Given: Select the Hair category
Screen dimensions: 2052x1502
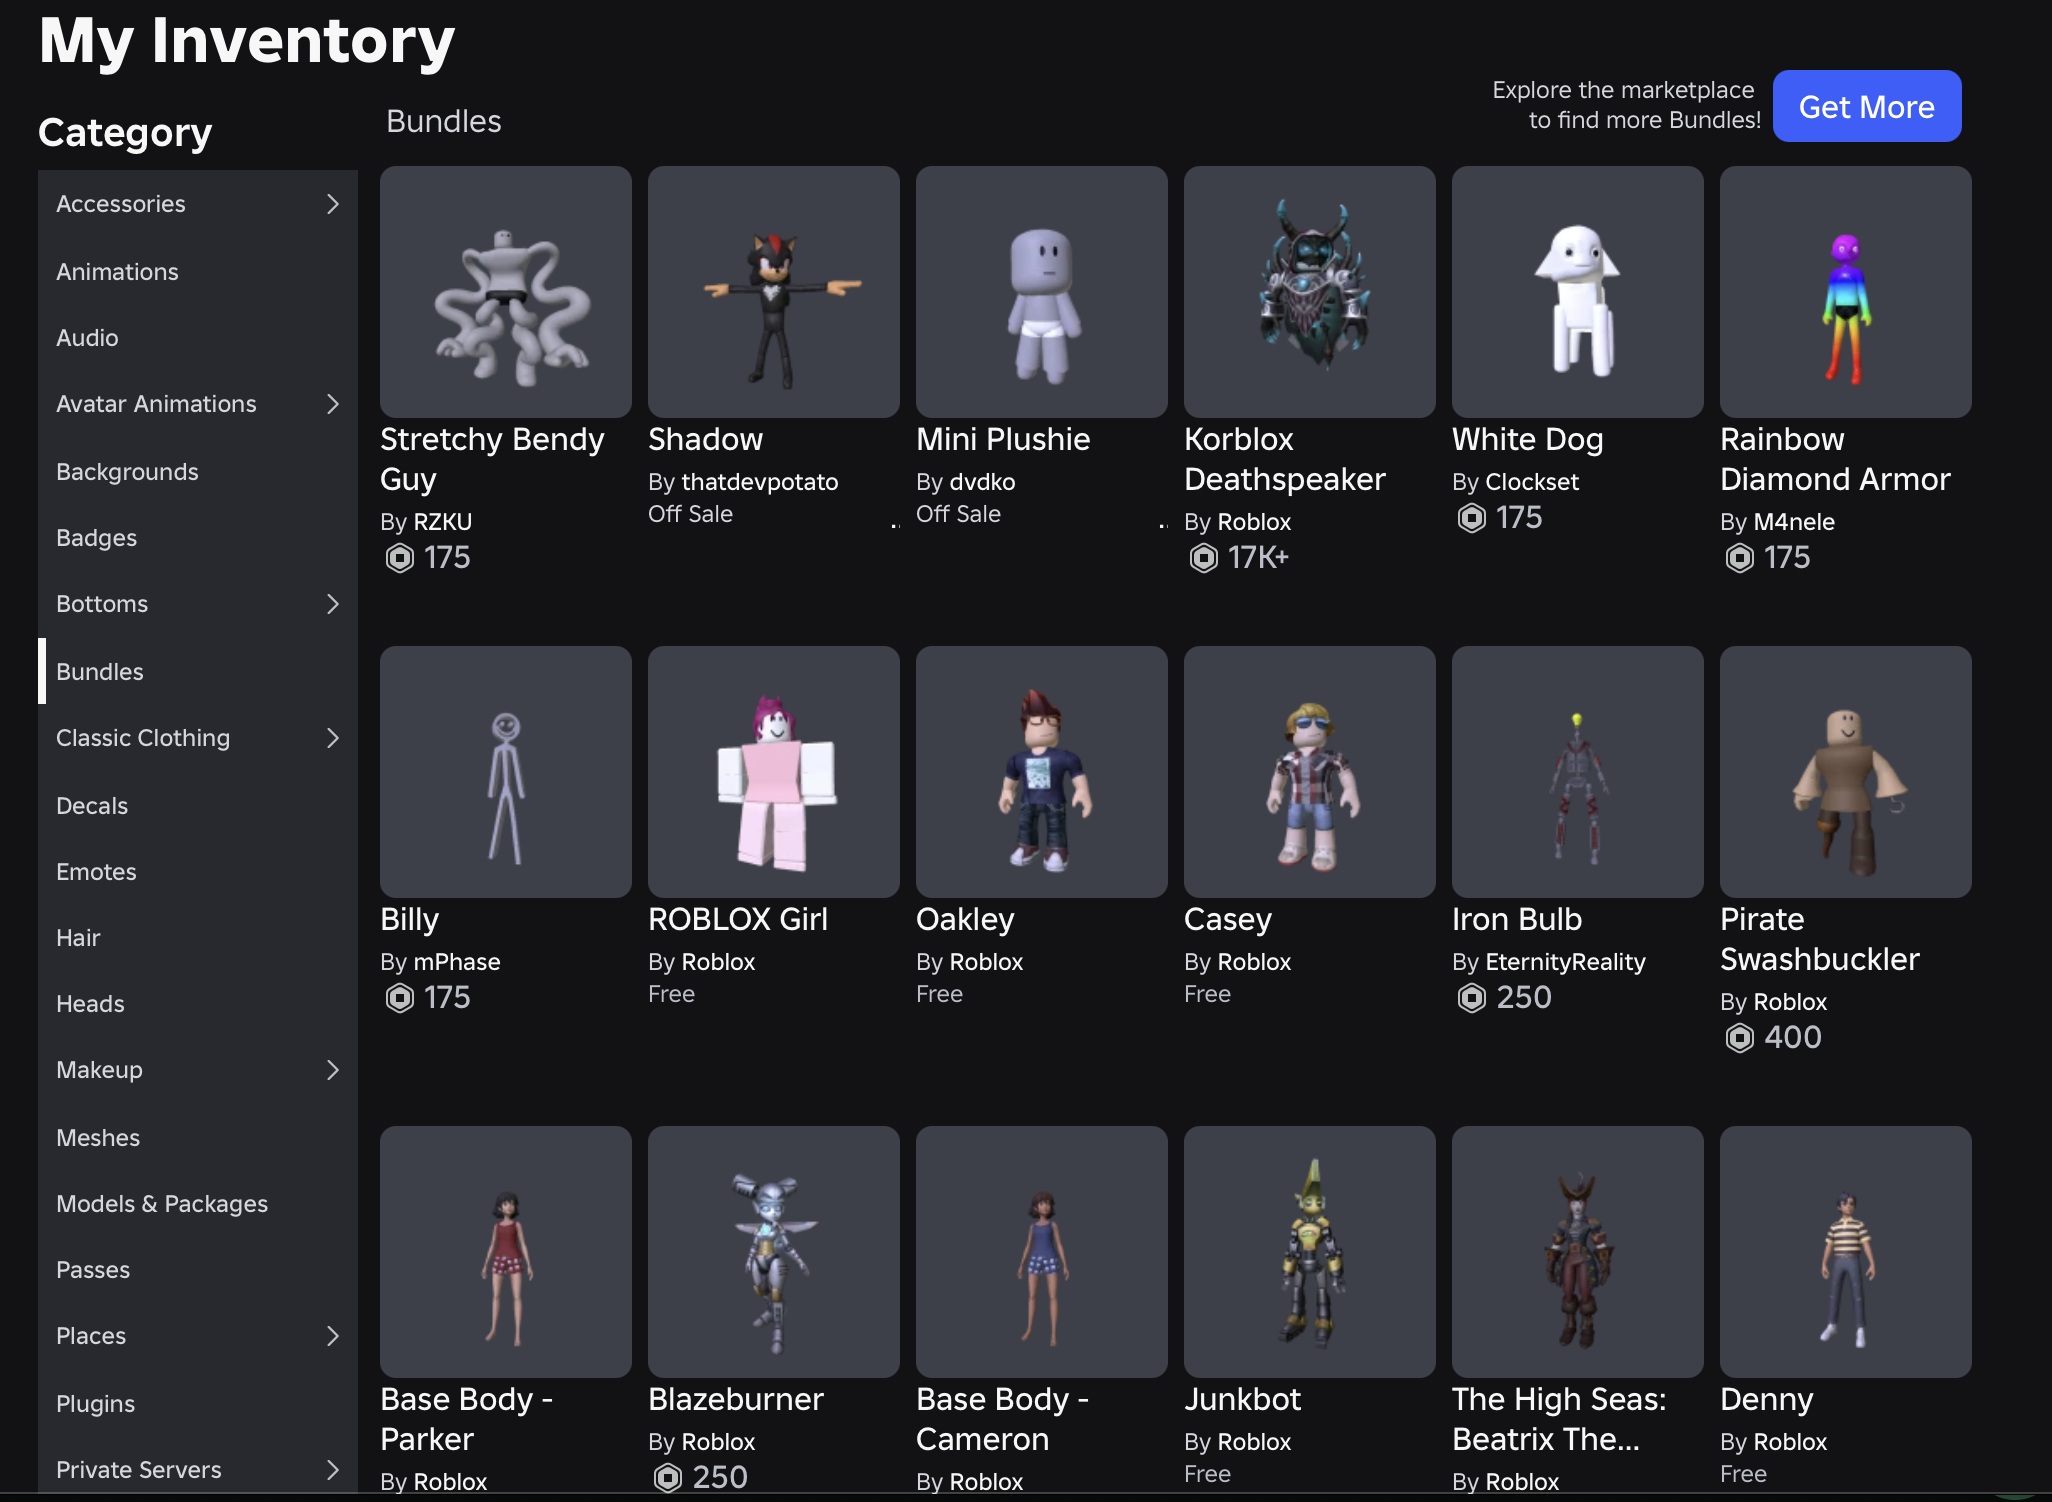Looking at the screenshot, I should click(x=198, y=938).
